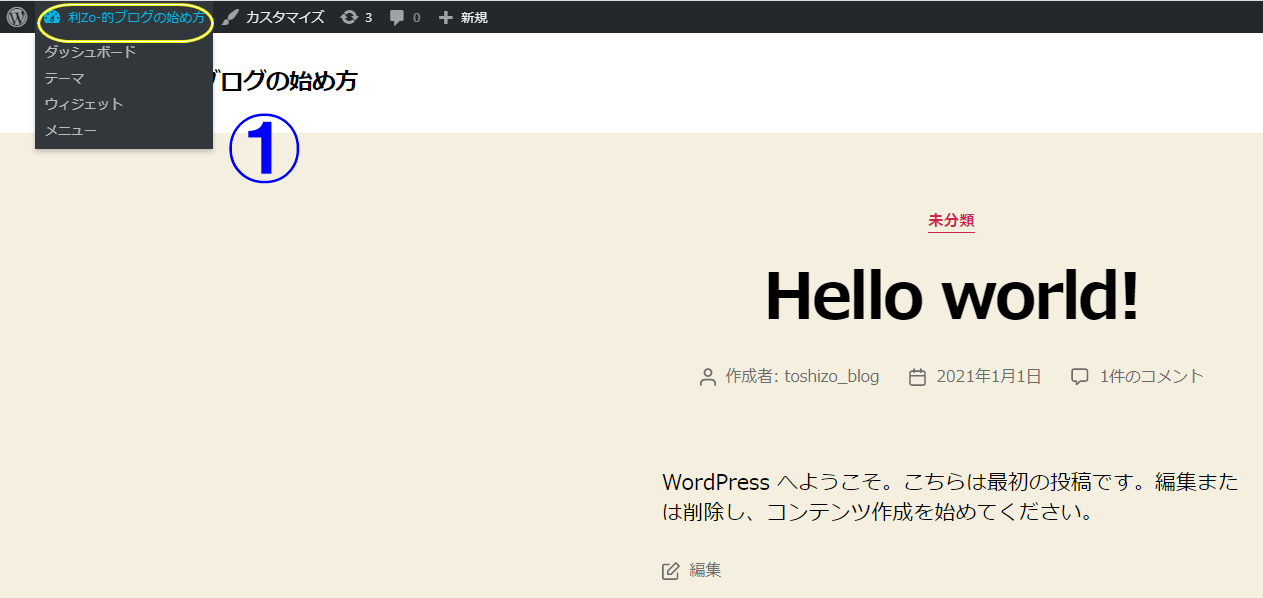Click the 編集 edit link below post
The height and width of the screenshot is (598, 1263).
[x=704, y=570]
